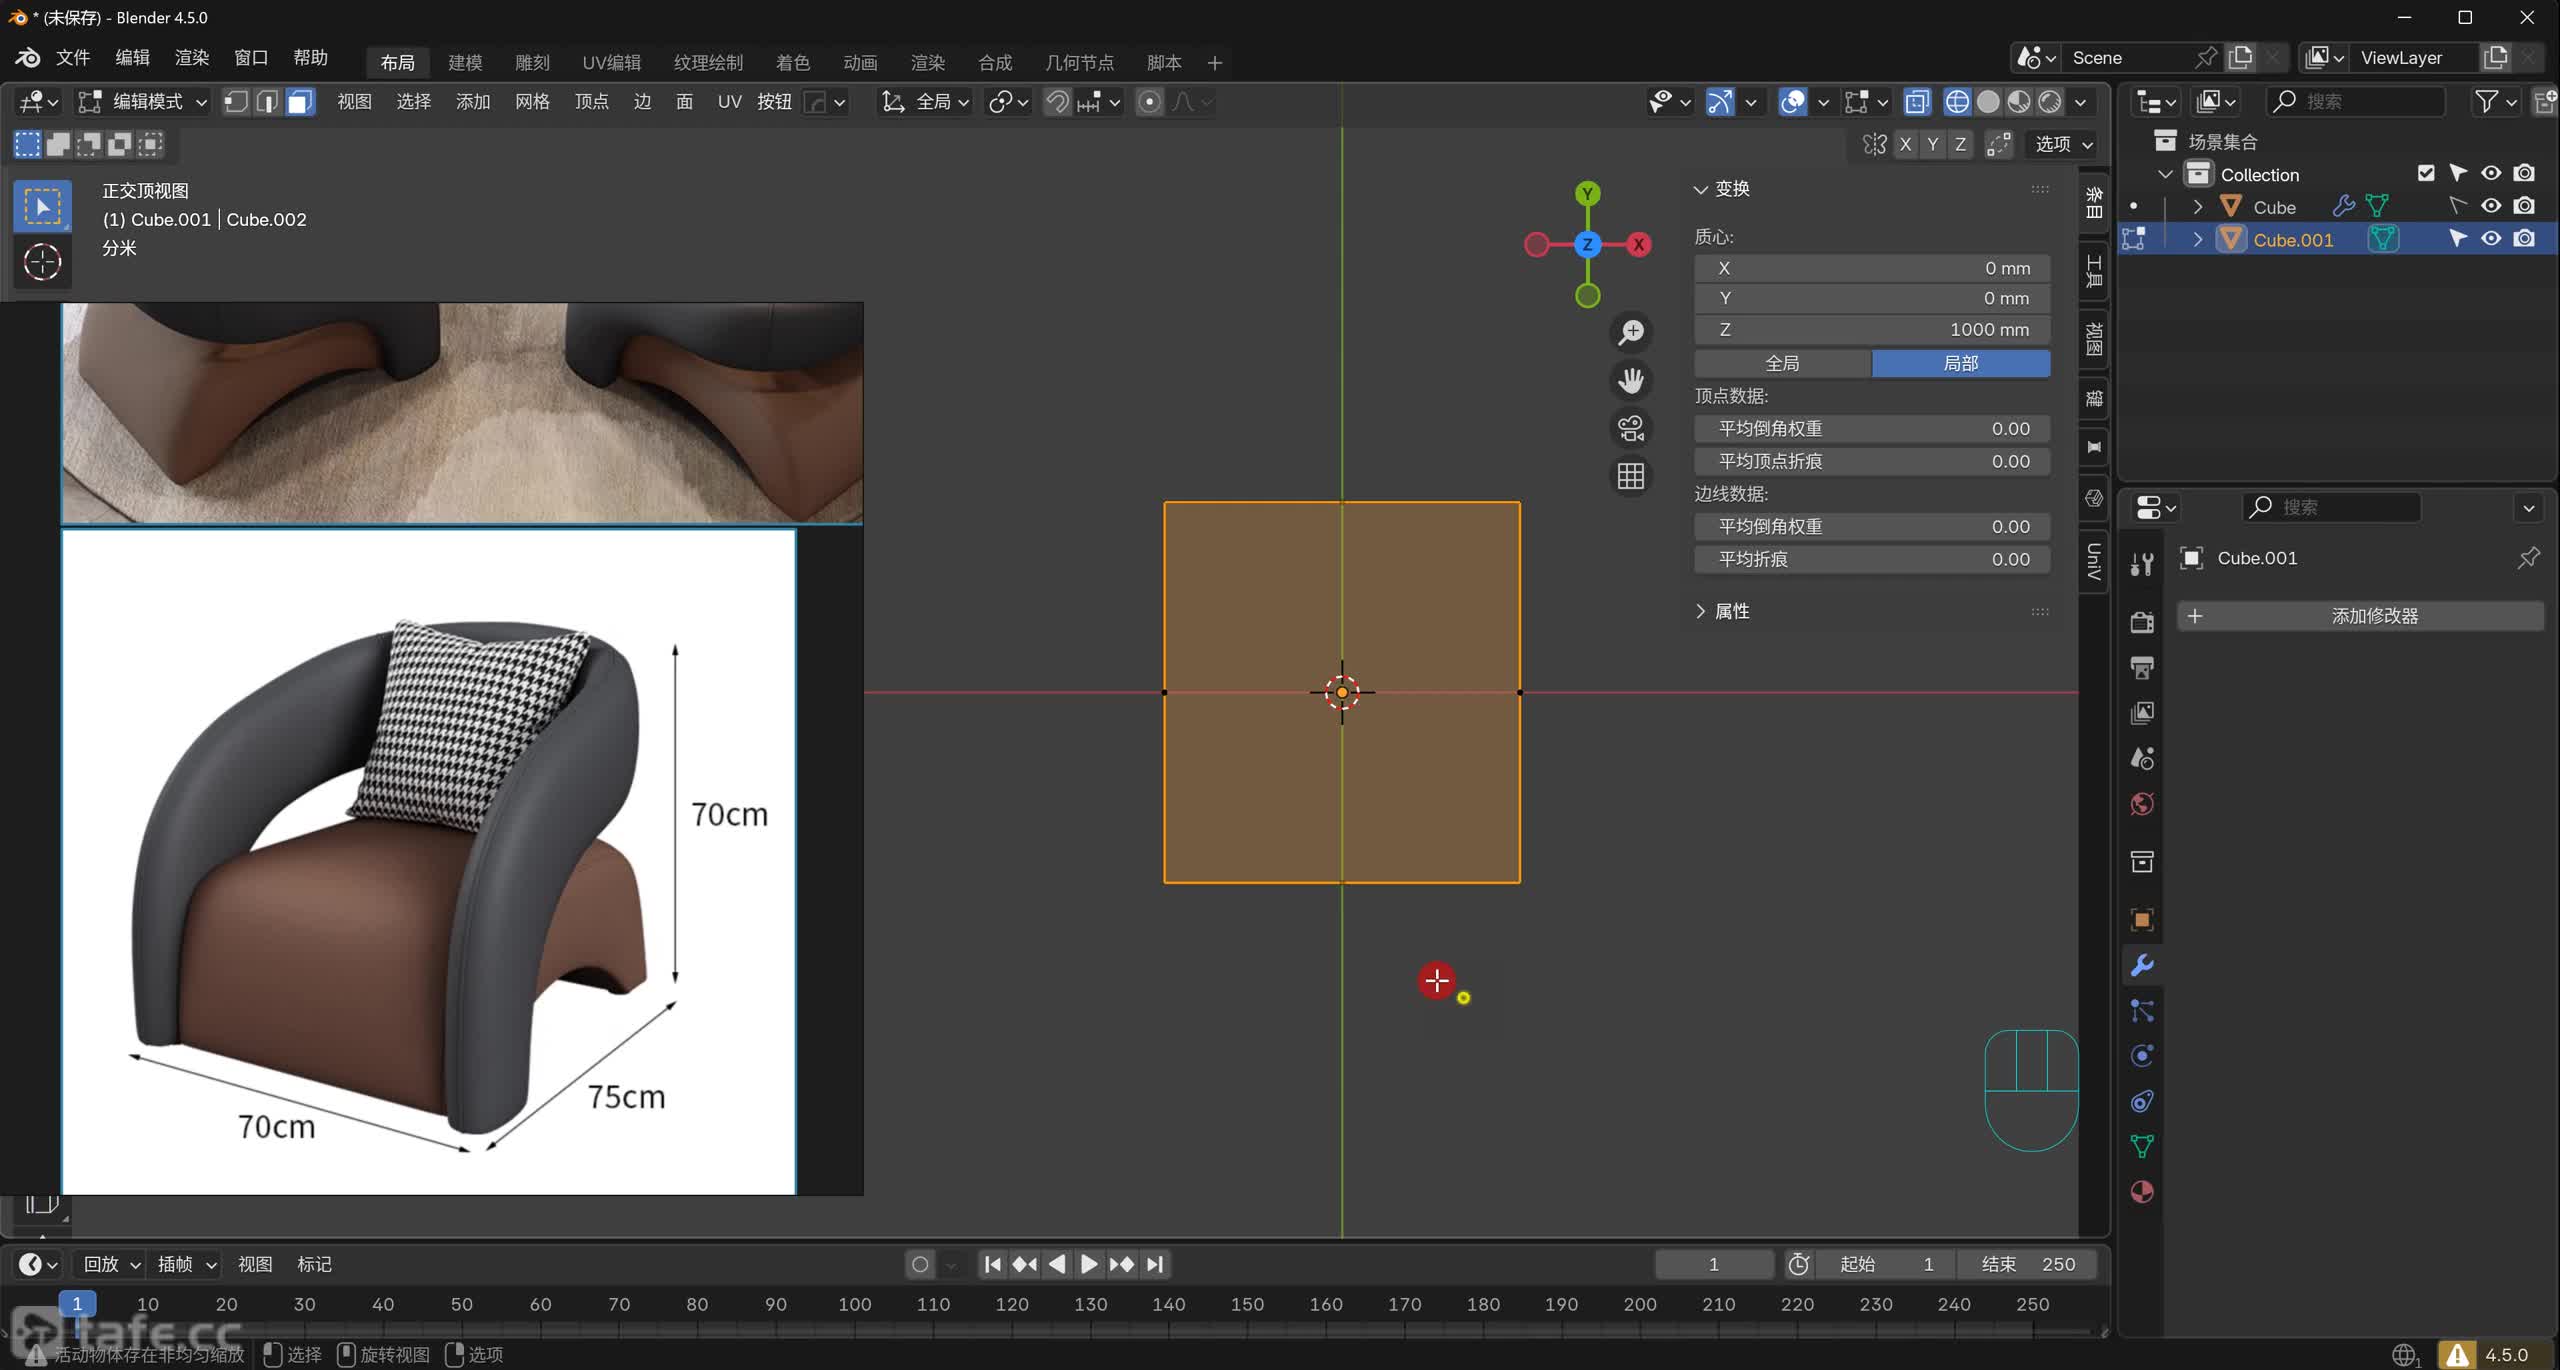2560x1370 pixels.
Task: Click frame 100 on the timeline
Action: [x=854, y=1304]
